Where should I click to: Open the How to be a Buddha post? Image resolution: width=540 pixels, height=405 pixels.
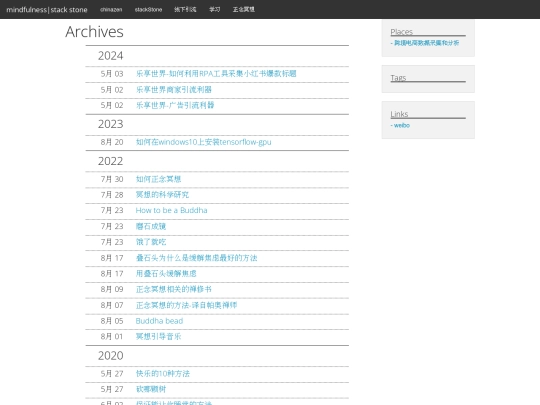[x=172, y=210]
